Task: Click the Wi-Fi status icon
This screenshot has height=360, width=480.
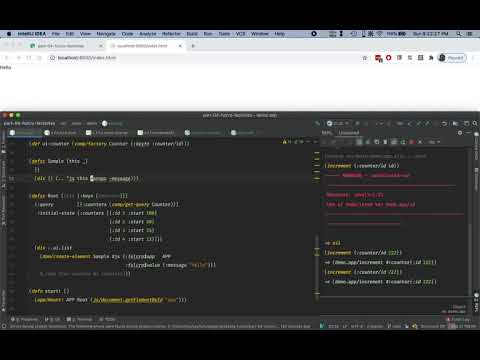Action: 380,34
